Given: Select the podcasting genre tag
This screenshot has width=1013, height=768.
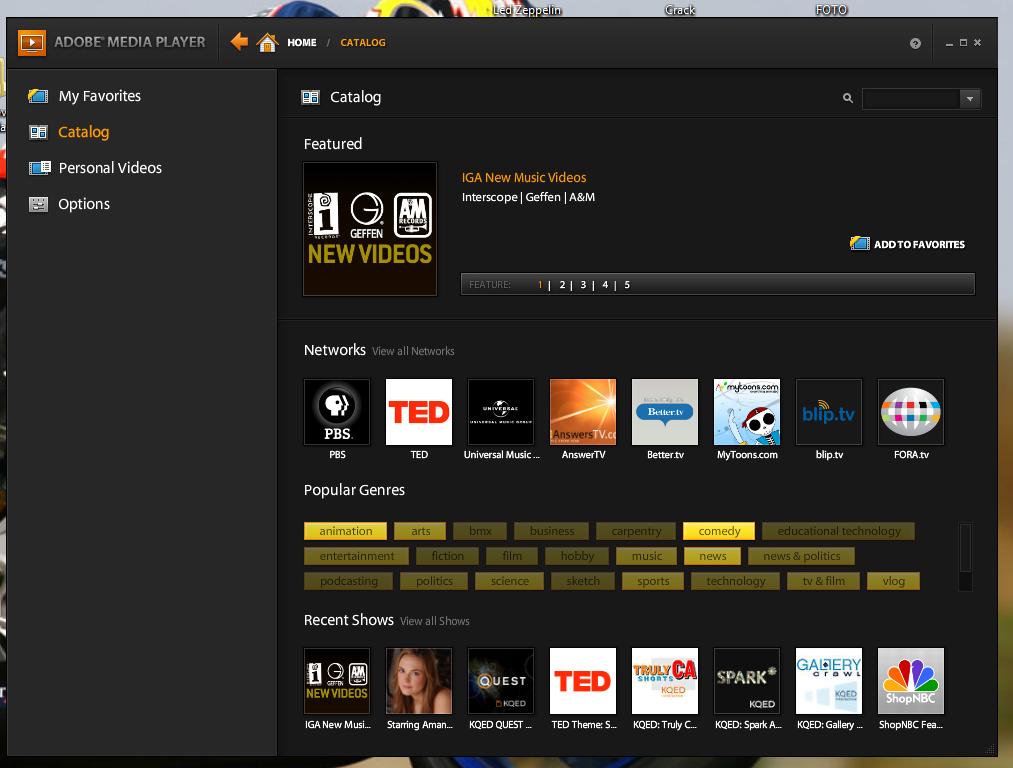Looking at the screenshot, I should (x=349, y=581).
